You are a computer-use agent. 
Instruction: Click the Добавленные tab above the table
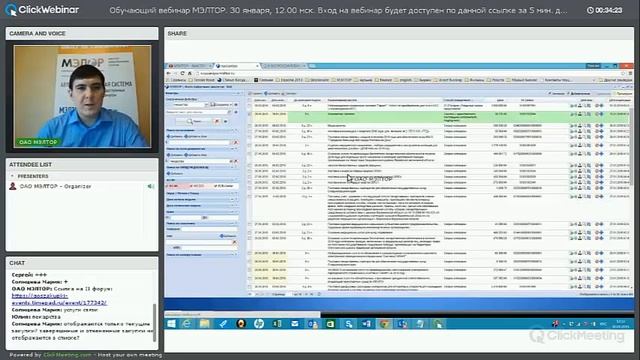click(579, 93)
